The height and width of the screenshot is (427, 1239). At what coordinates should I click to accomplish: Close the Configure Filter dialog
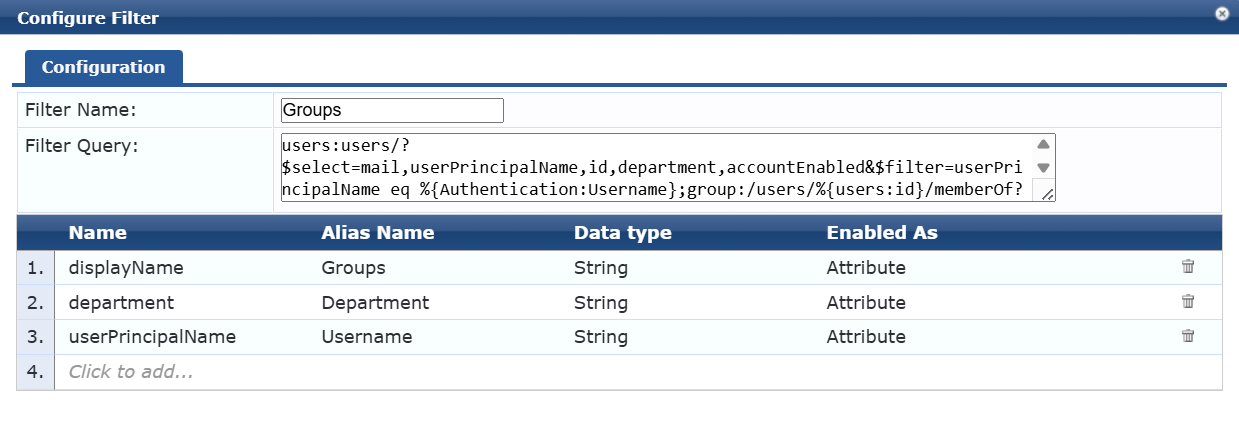(1222, 14)
